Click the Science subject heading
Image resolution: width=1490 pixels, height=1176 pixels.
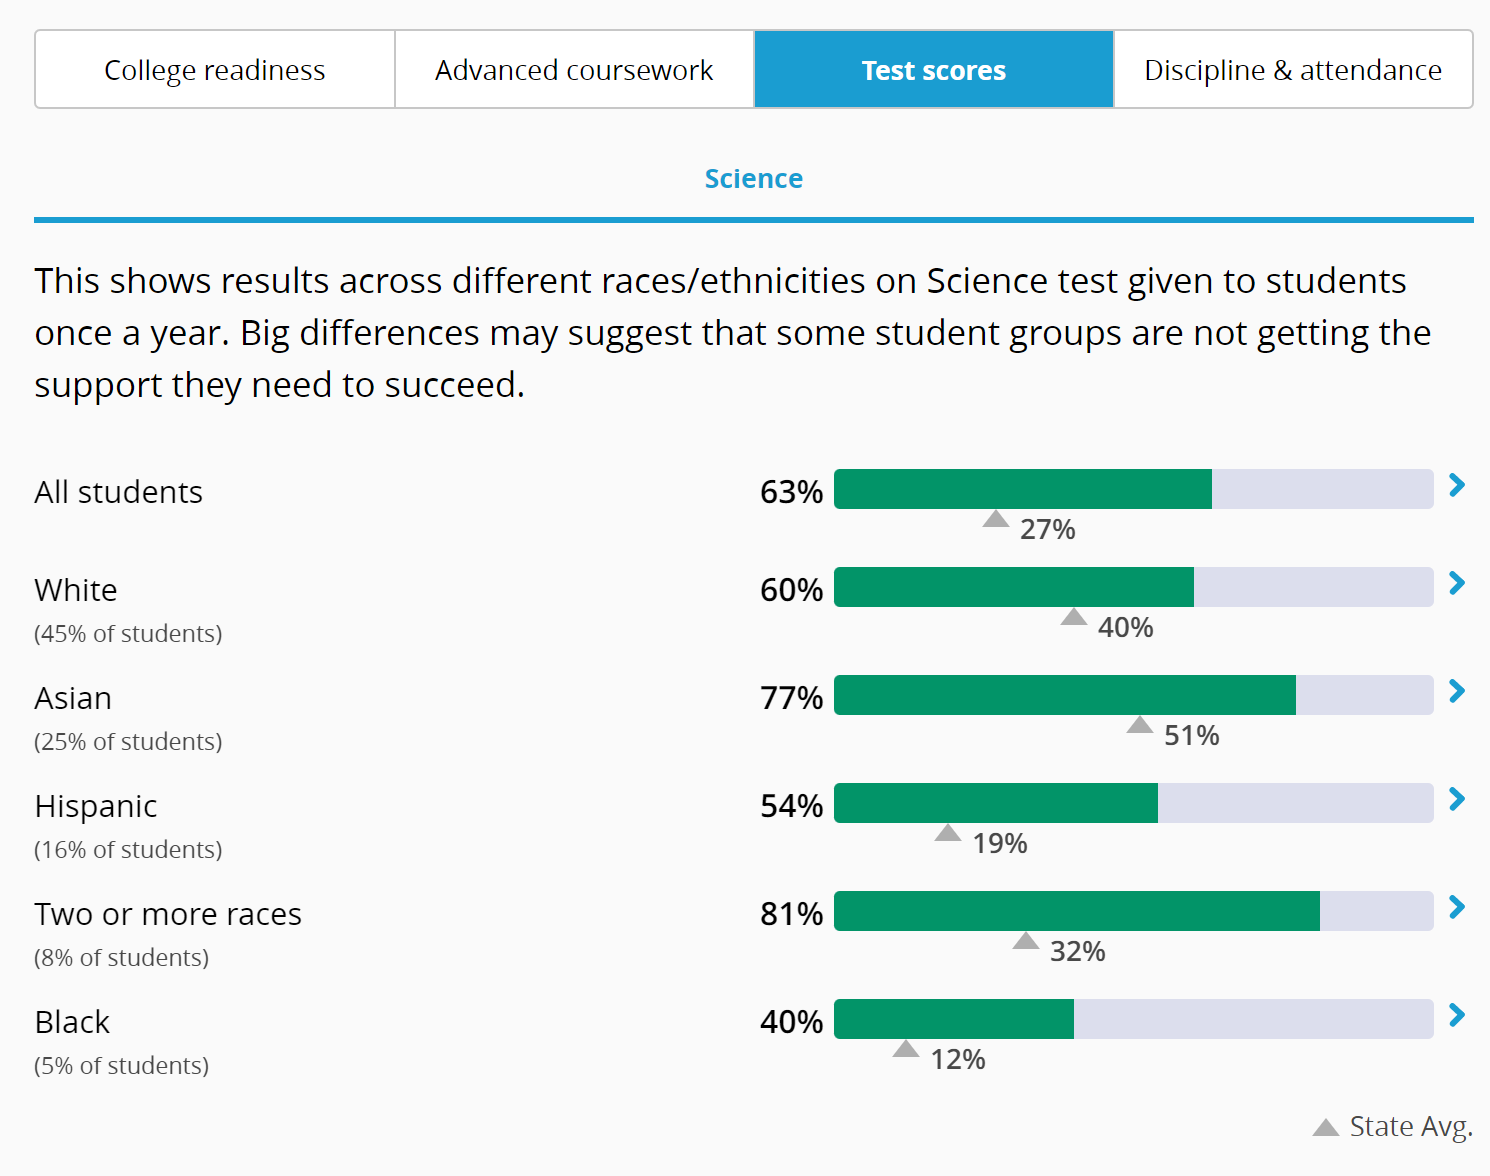(754, 179)
